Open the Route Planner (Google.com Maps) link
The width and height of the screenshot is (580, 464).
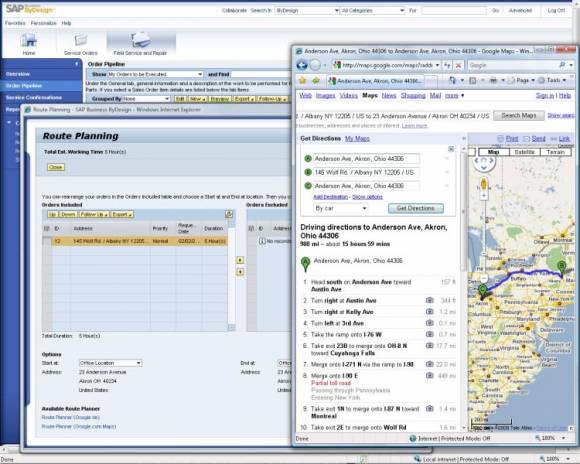(x=79, y=426)
